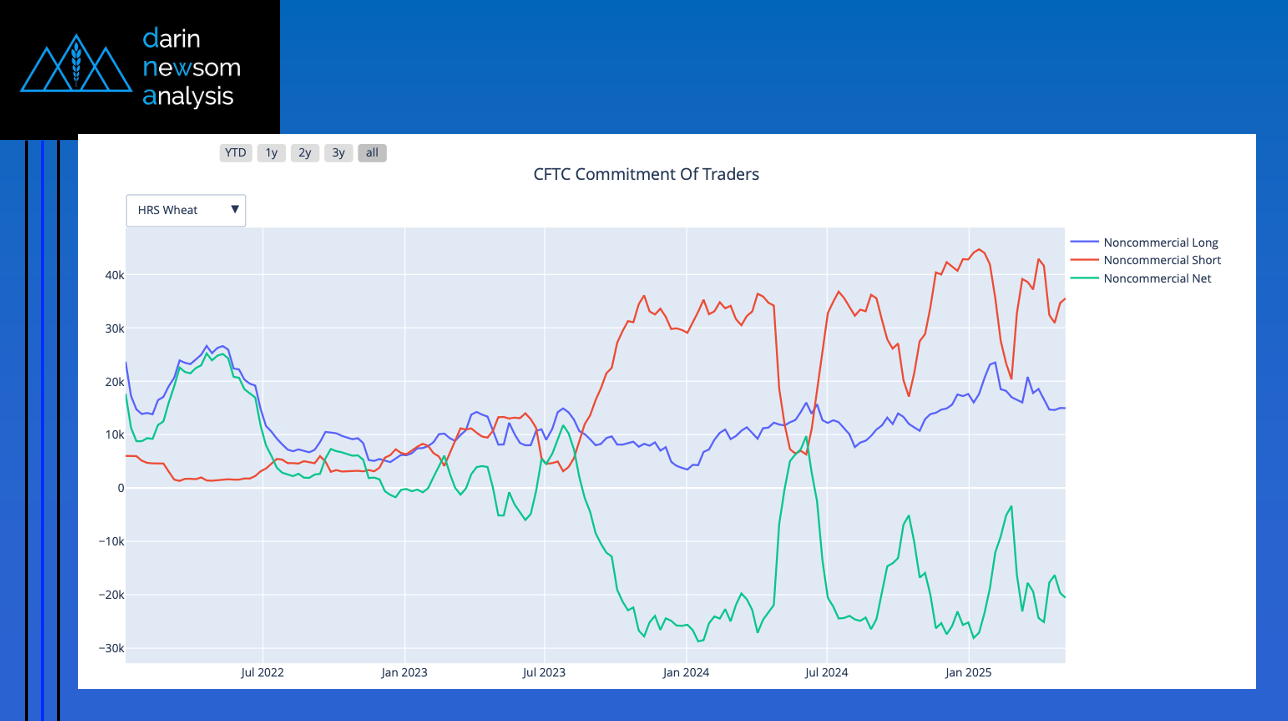Click the 'Jul 2022' x-axis label
Image resolution: width=1288 pixels, height=721 pixels.
262,672
